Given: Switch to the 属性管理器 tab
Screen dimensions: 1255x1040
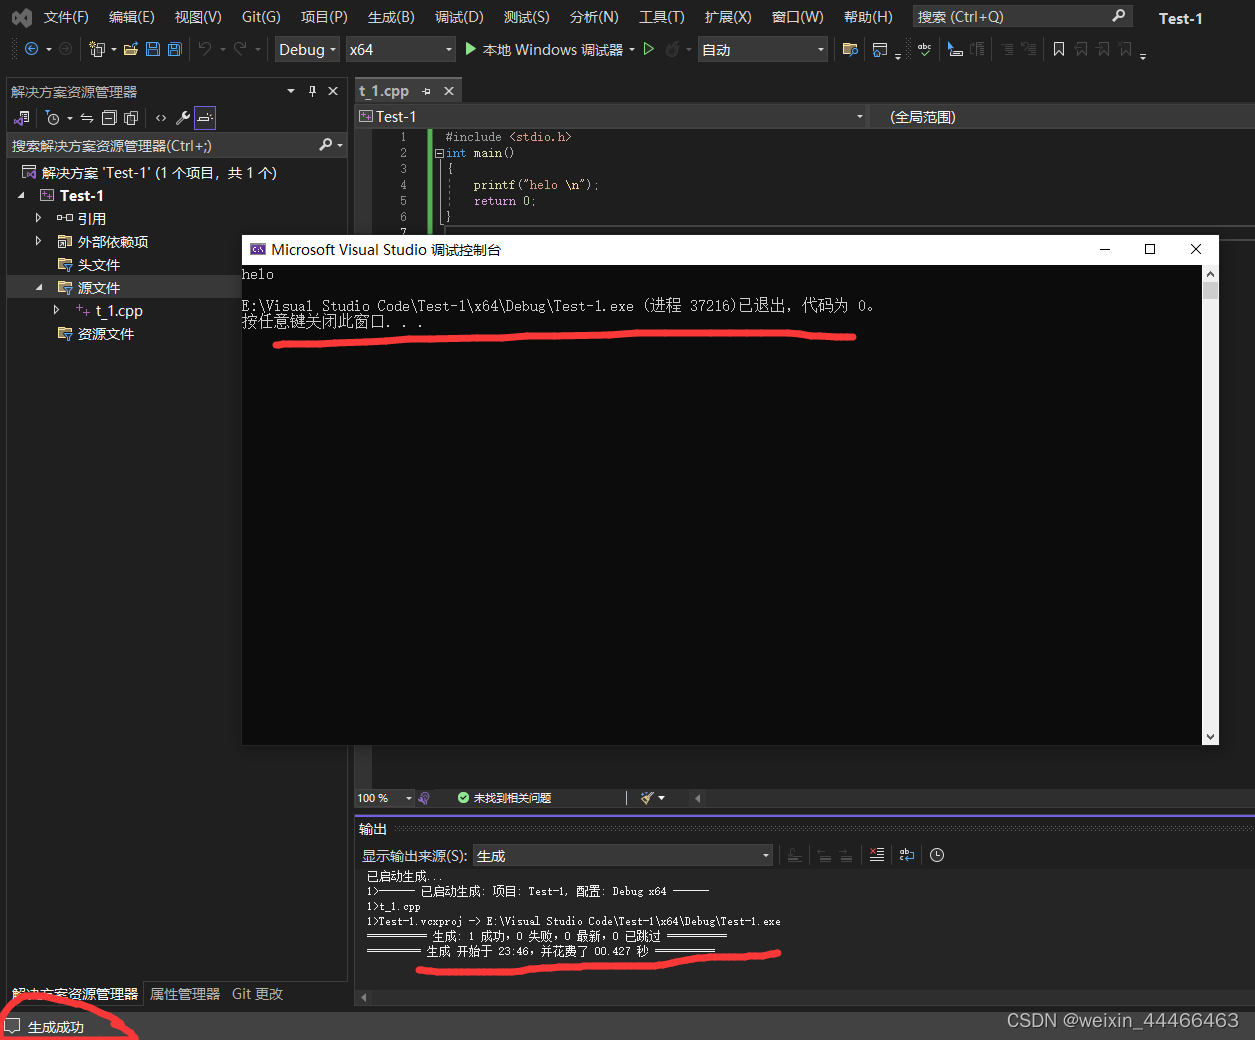Looking at the screenshot, I should pyautogui.click(x=186, y=993).
